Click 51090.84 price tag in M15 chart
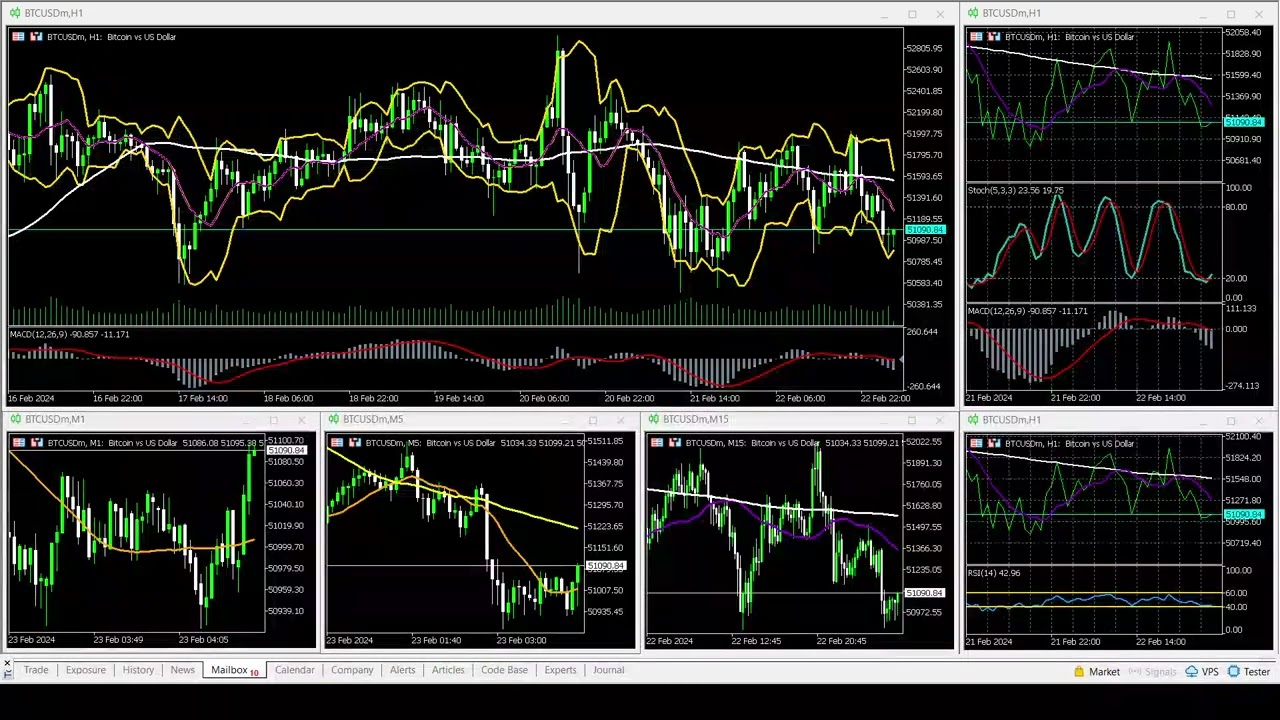Viewport: 1280px width, 720px height. 925,593
